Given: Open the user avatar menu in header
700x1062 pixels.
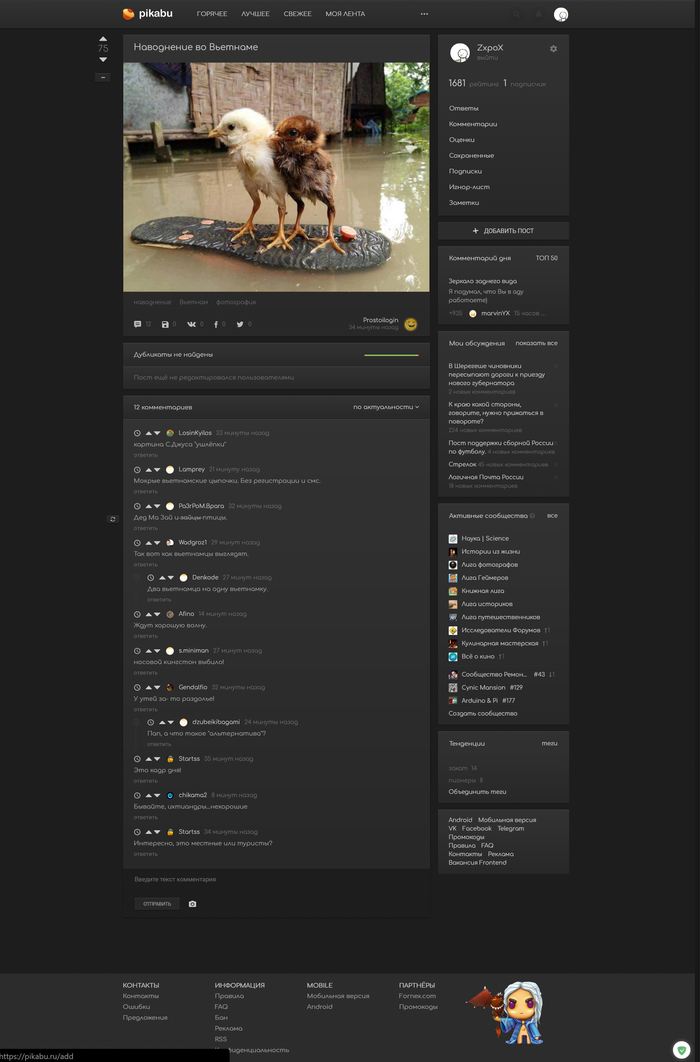Looking at the screenshot, I should (x=561, y=14).
